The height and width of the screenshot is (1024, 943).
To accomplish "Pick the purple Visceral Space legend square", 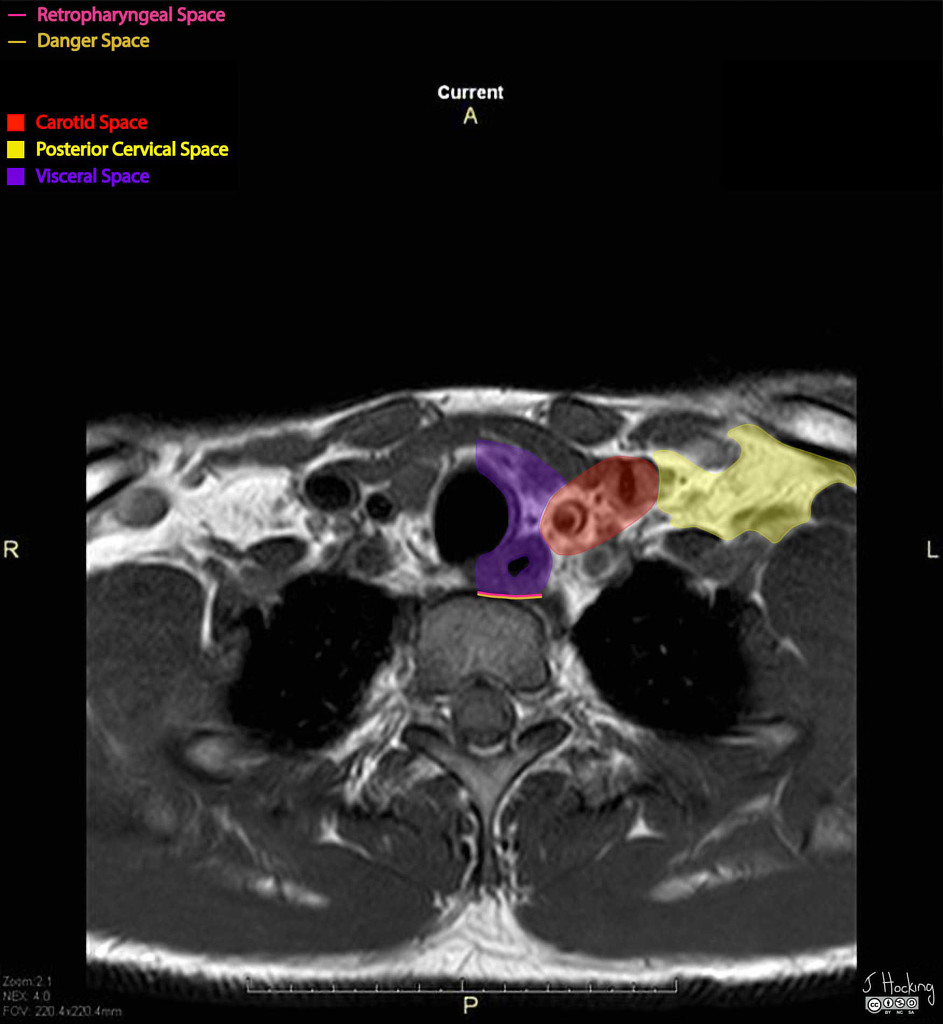I will pyautogui.click(x=15, y=177).
